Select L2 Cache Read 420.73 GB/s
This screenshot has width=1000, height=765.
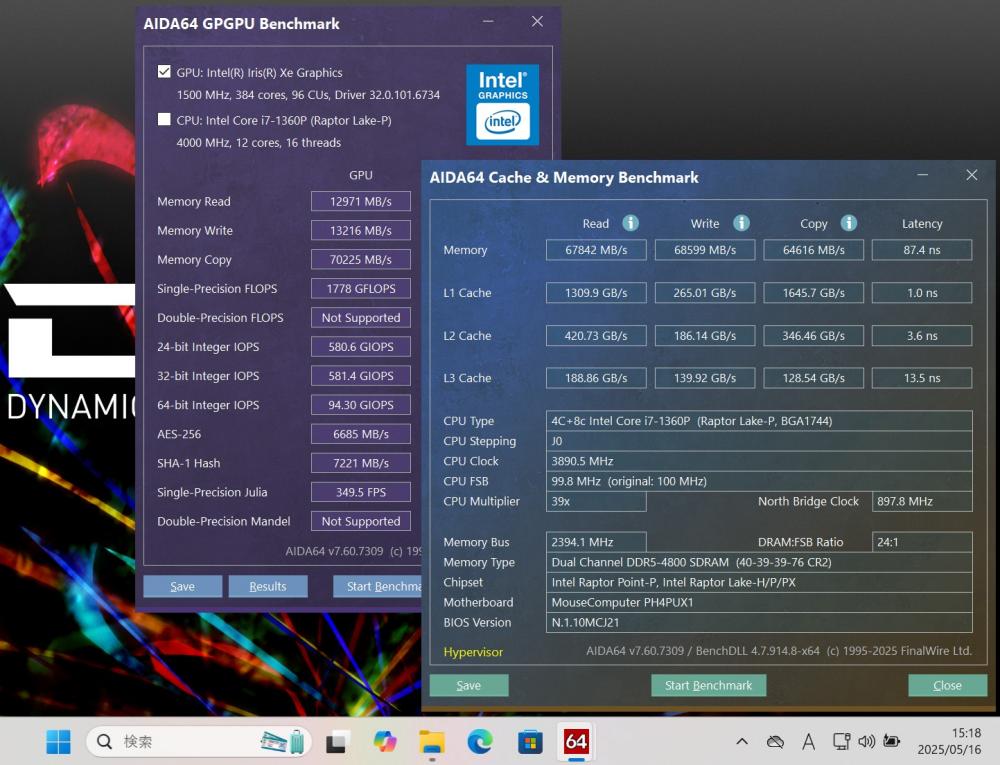pyautogui.click(x=596, y=335)
